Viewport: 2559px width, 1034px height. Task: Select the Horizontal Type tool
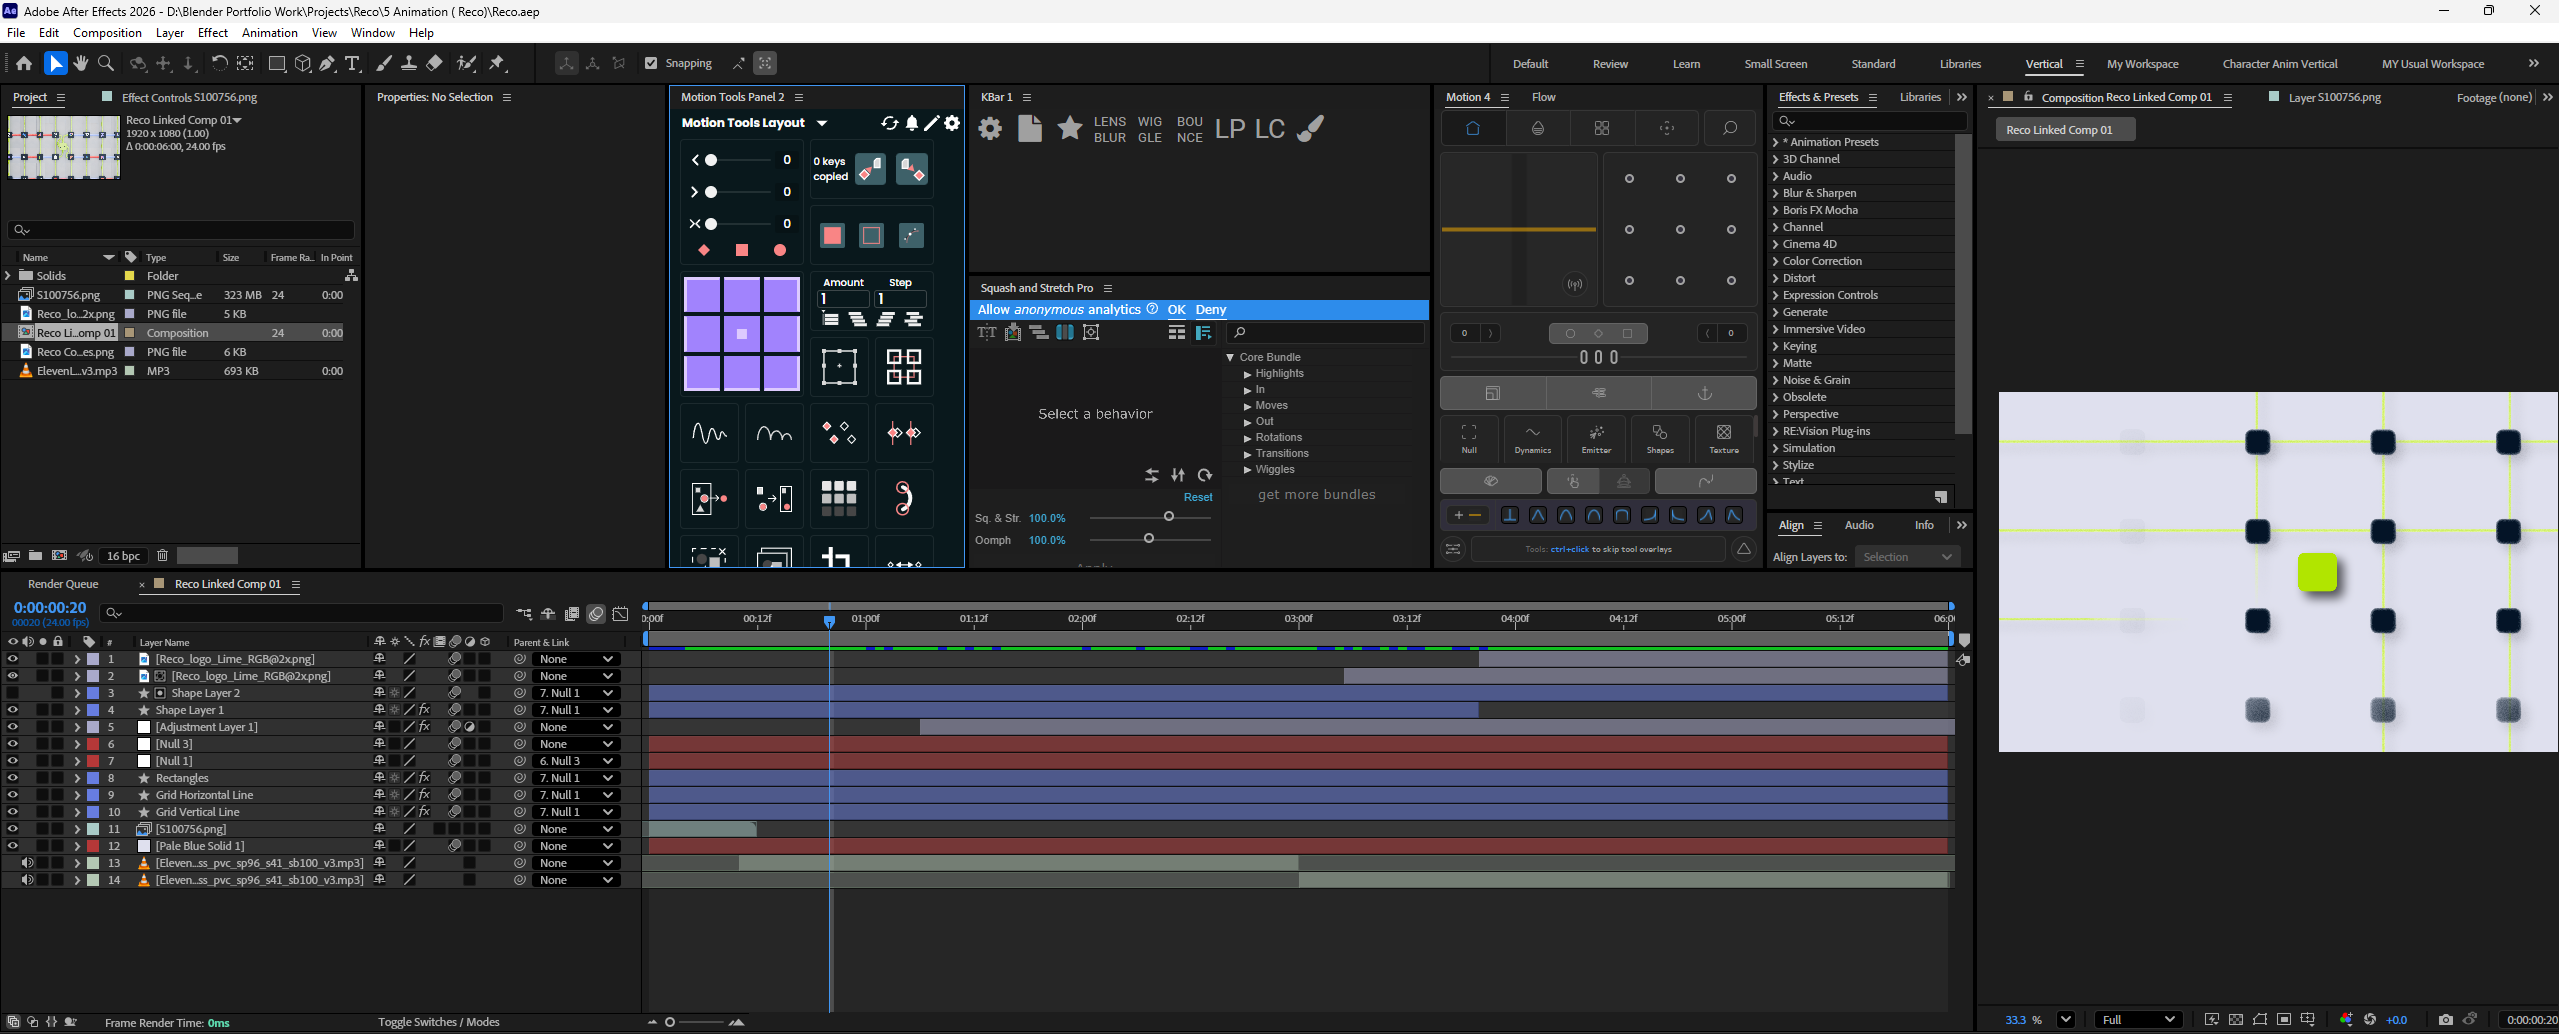[352, 63]
